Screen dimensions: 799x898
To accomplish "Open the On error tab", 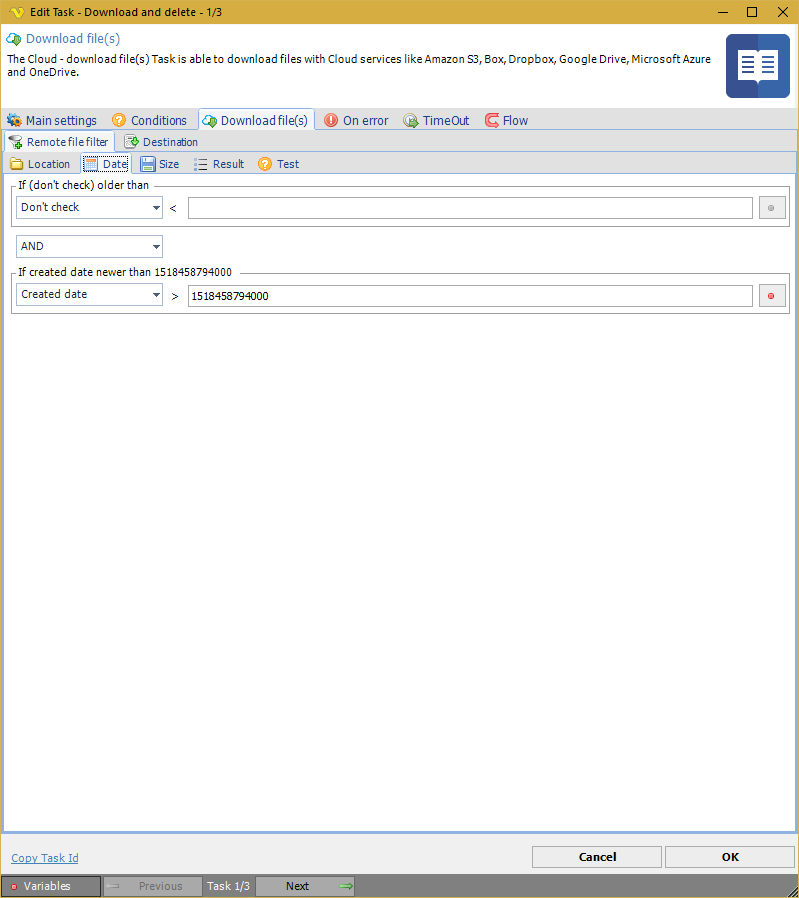I will coord(356,121).
